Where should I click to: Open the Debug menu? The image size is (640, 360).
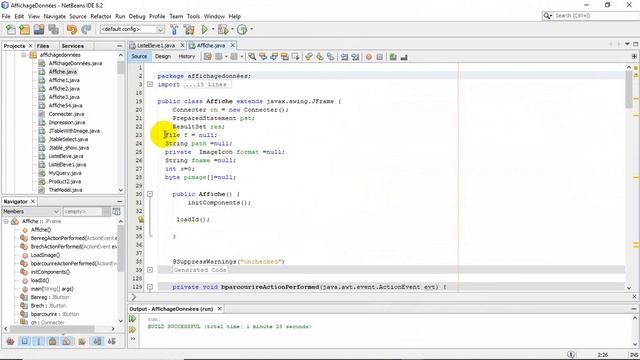(137, 16)
